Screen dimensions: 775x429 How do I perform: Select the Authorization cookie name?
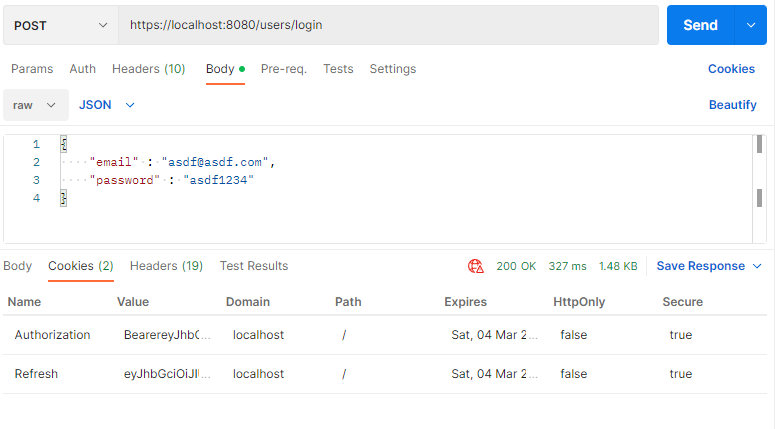pos(52,335)
